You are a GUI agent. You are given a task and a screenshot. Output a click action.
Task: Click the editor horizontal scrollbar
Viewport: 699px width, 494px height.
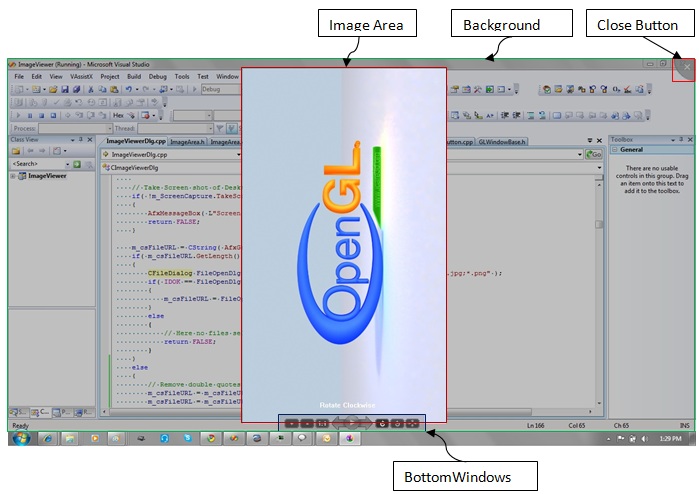point(489,412)
